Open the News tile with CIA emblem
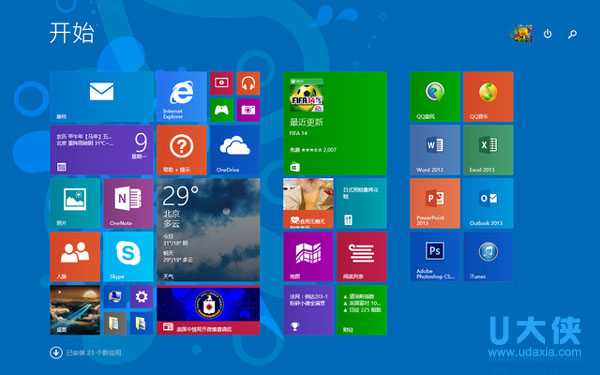 point(209,310)
